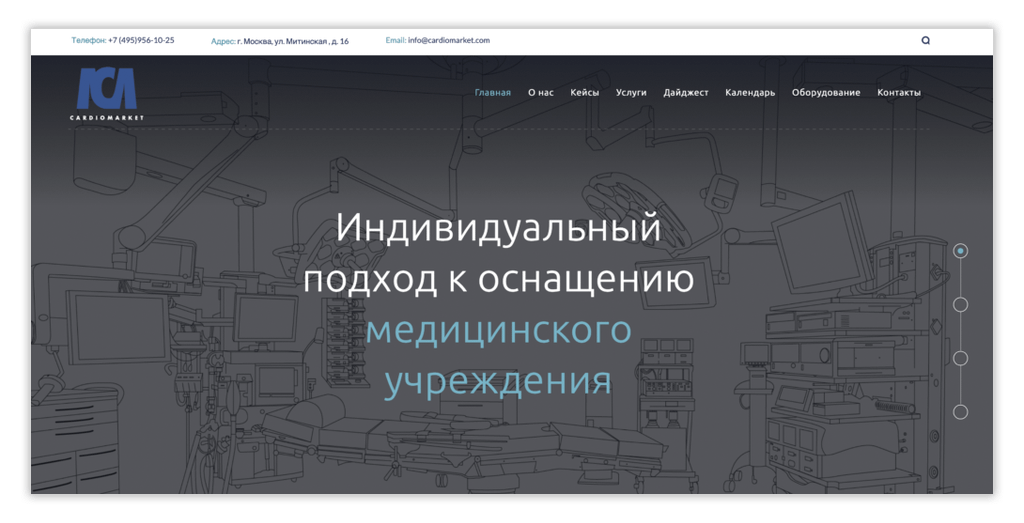Jump to the fourth slide dot
Screen dimensions: 1024x523
(x=960, y=412)
